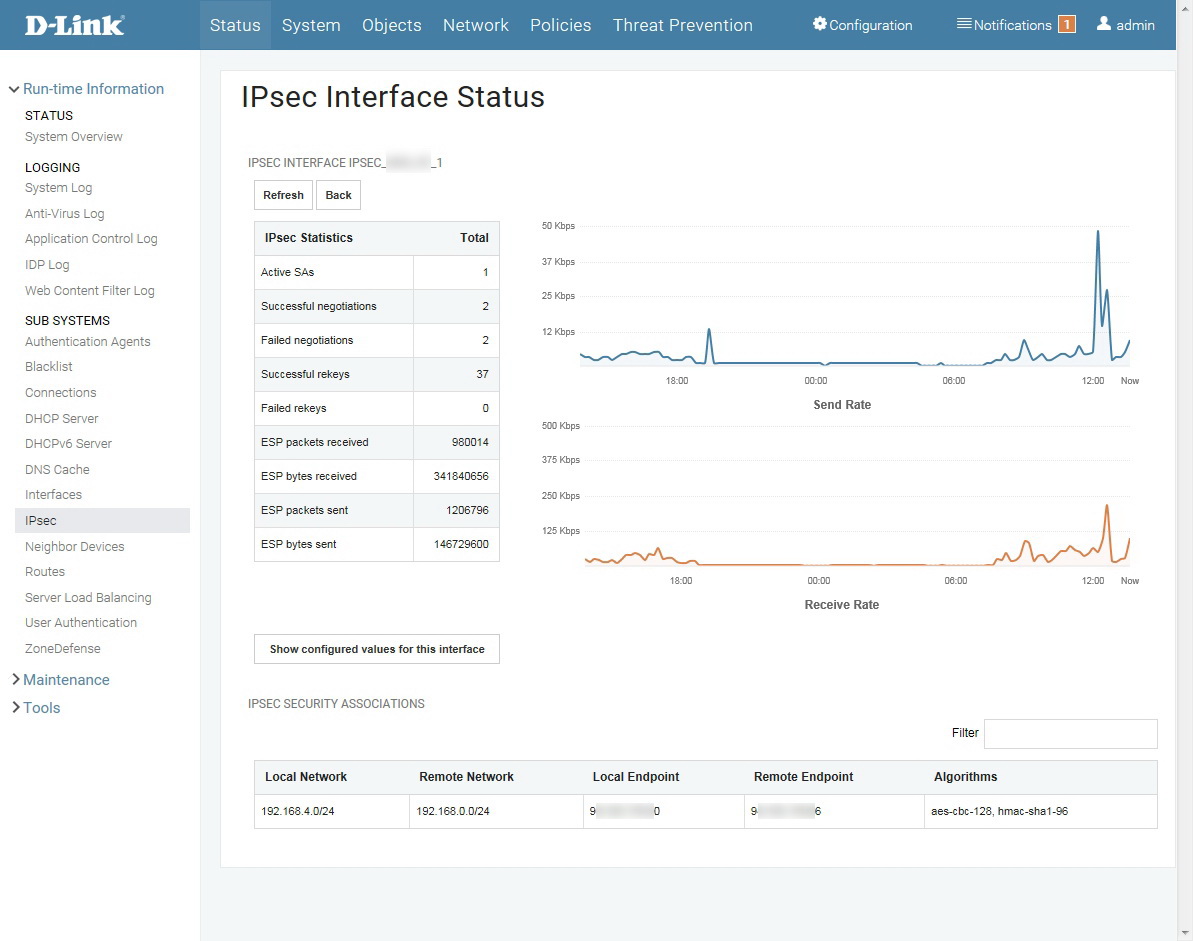This screenshot has height=941, width=1193.
Task: Click the Back button
Action: (338, 195)
